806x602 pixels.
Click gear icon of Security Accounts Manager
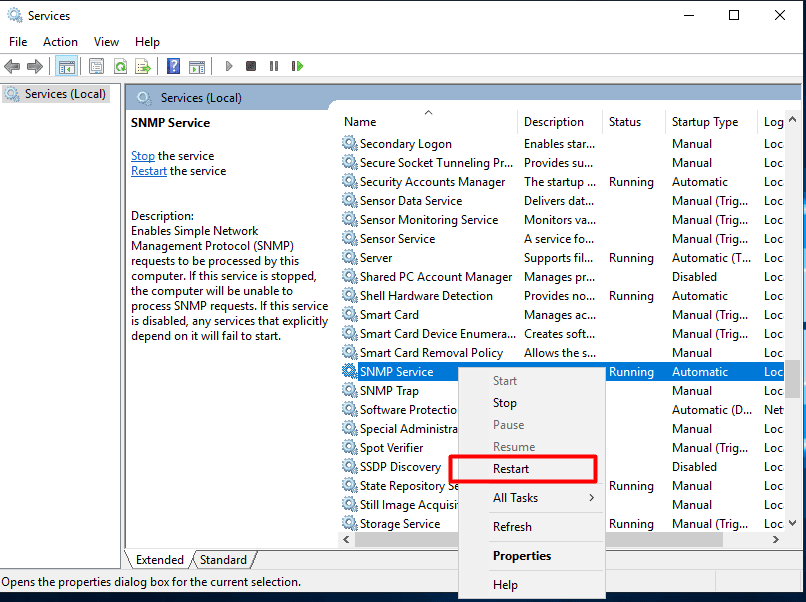pos(350,181)
